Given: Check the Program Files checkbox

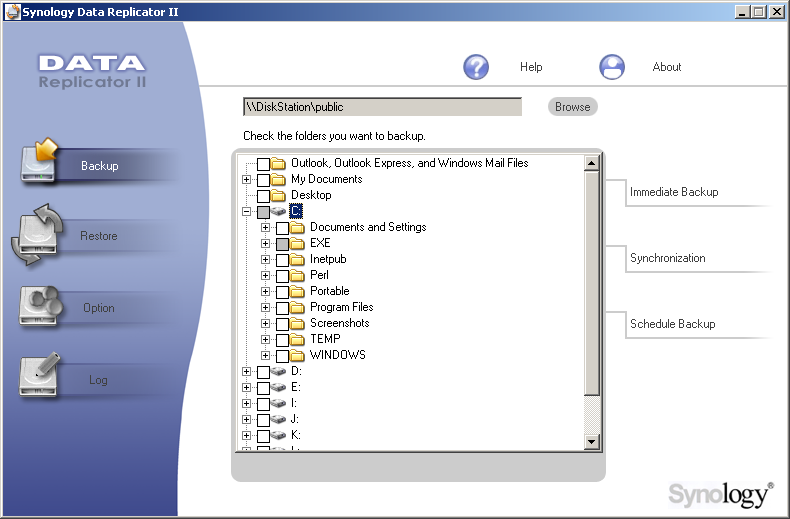Looking at the screenshot, I should 282,308.
